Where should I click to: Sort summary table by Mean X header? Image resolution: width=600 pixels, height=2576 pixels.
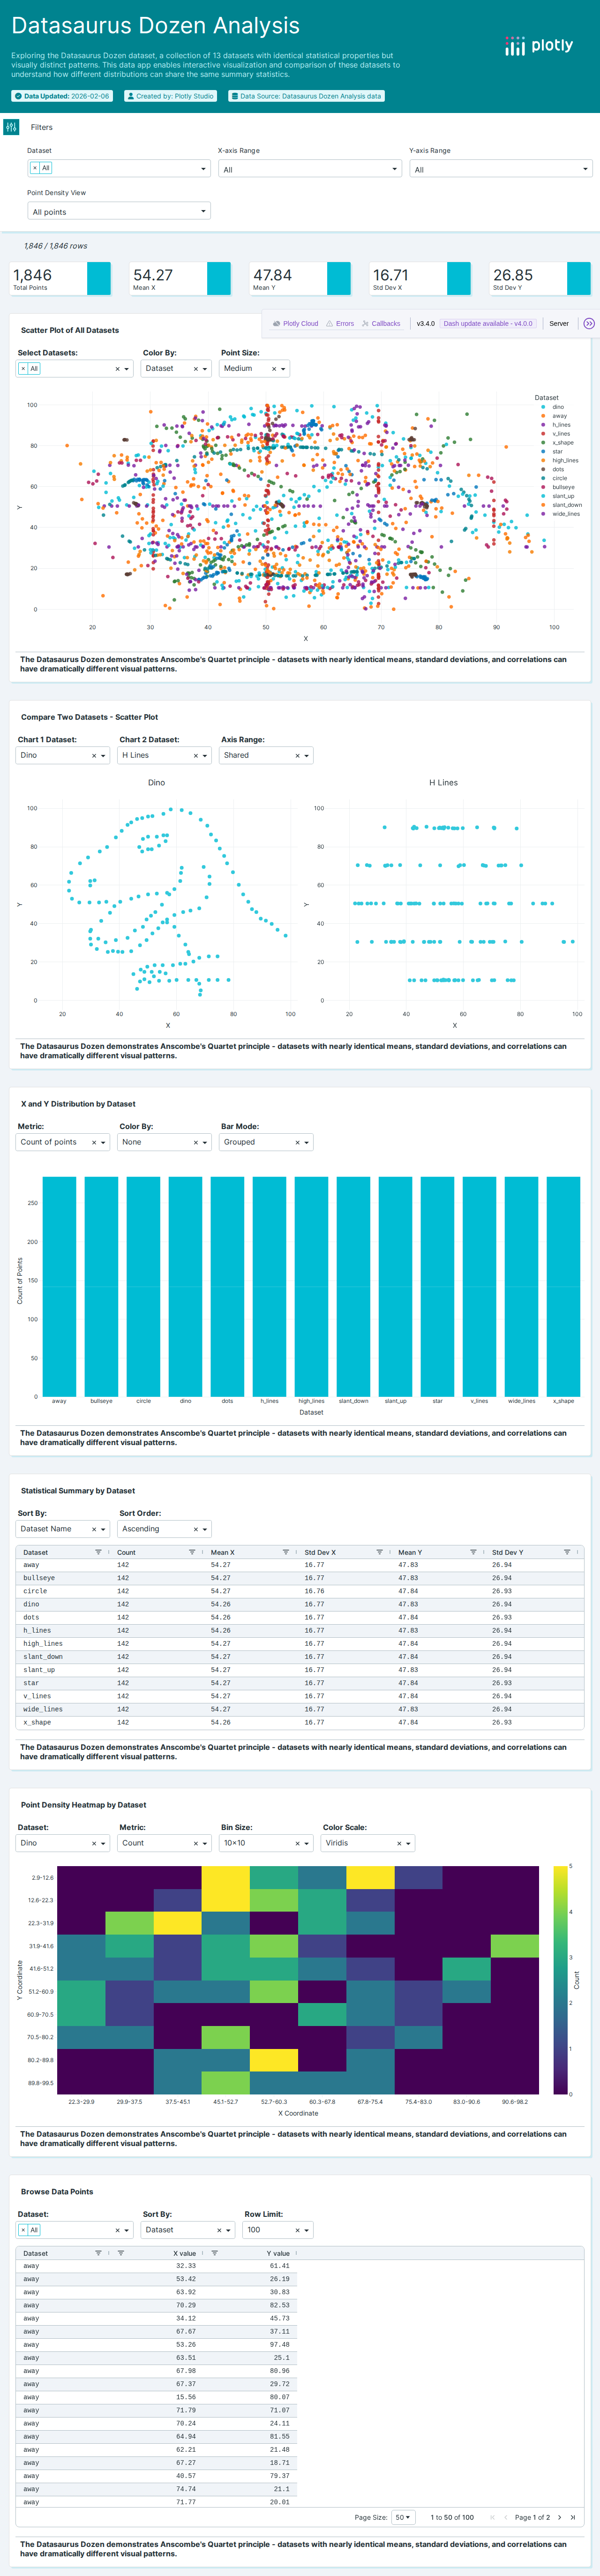click(223, 1552)
